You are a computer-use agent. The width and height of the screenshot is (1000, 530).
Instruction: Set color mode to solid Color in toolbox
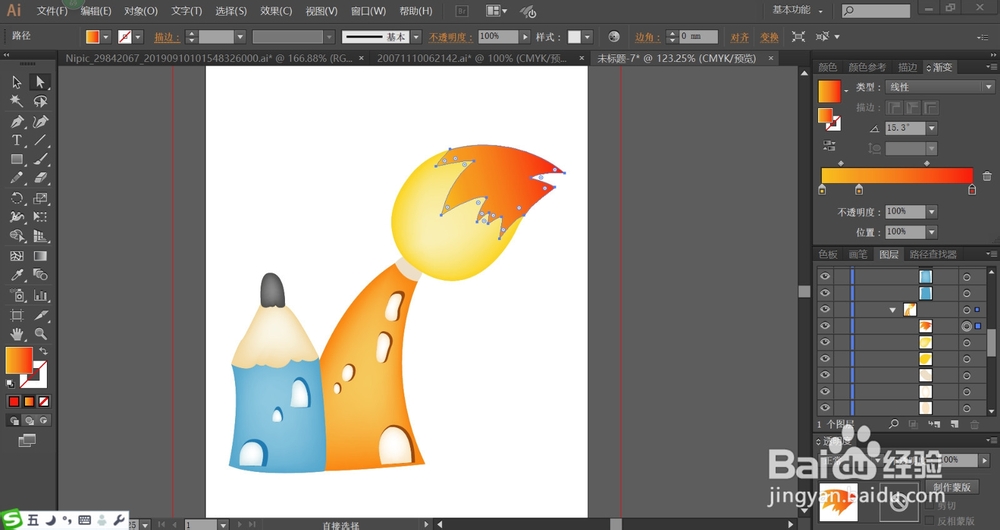tap(13, 402)
